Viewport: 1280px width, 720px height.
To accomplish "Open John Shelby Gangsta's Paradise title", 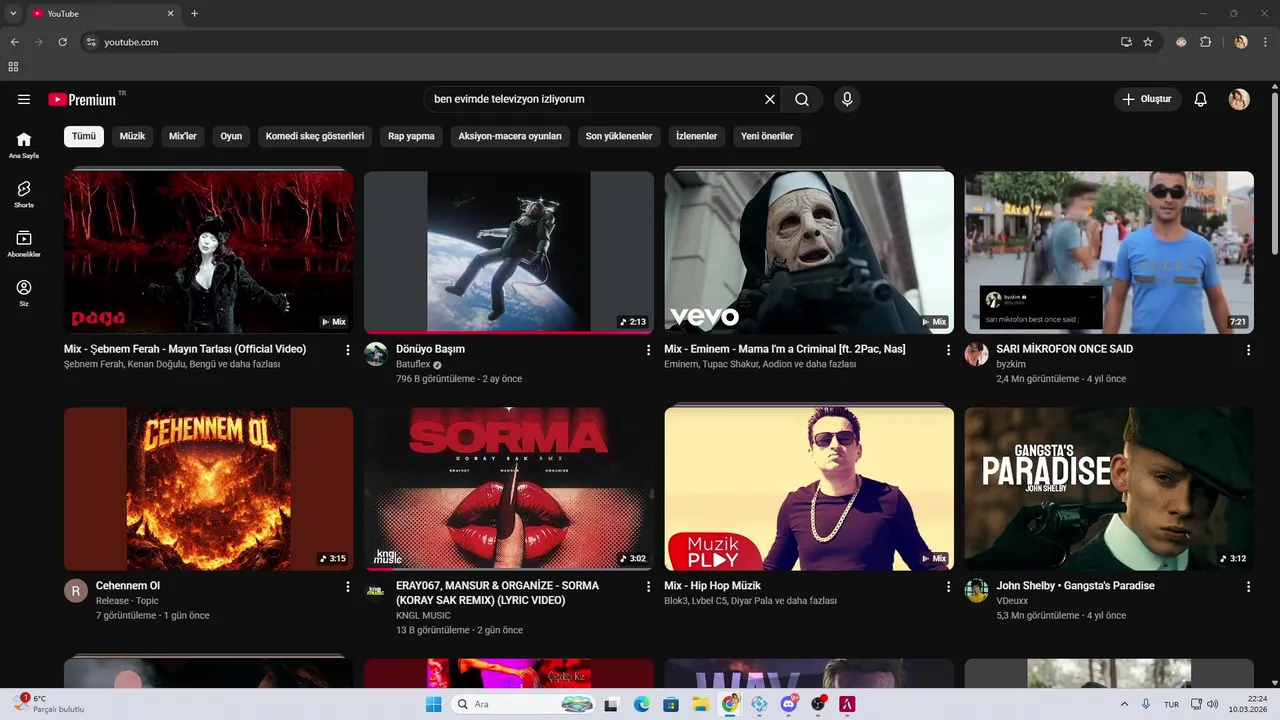I will tap(1075, 585).
